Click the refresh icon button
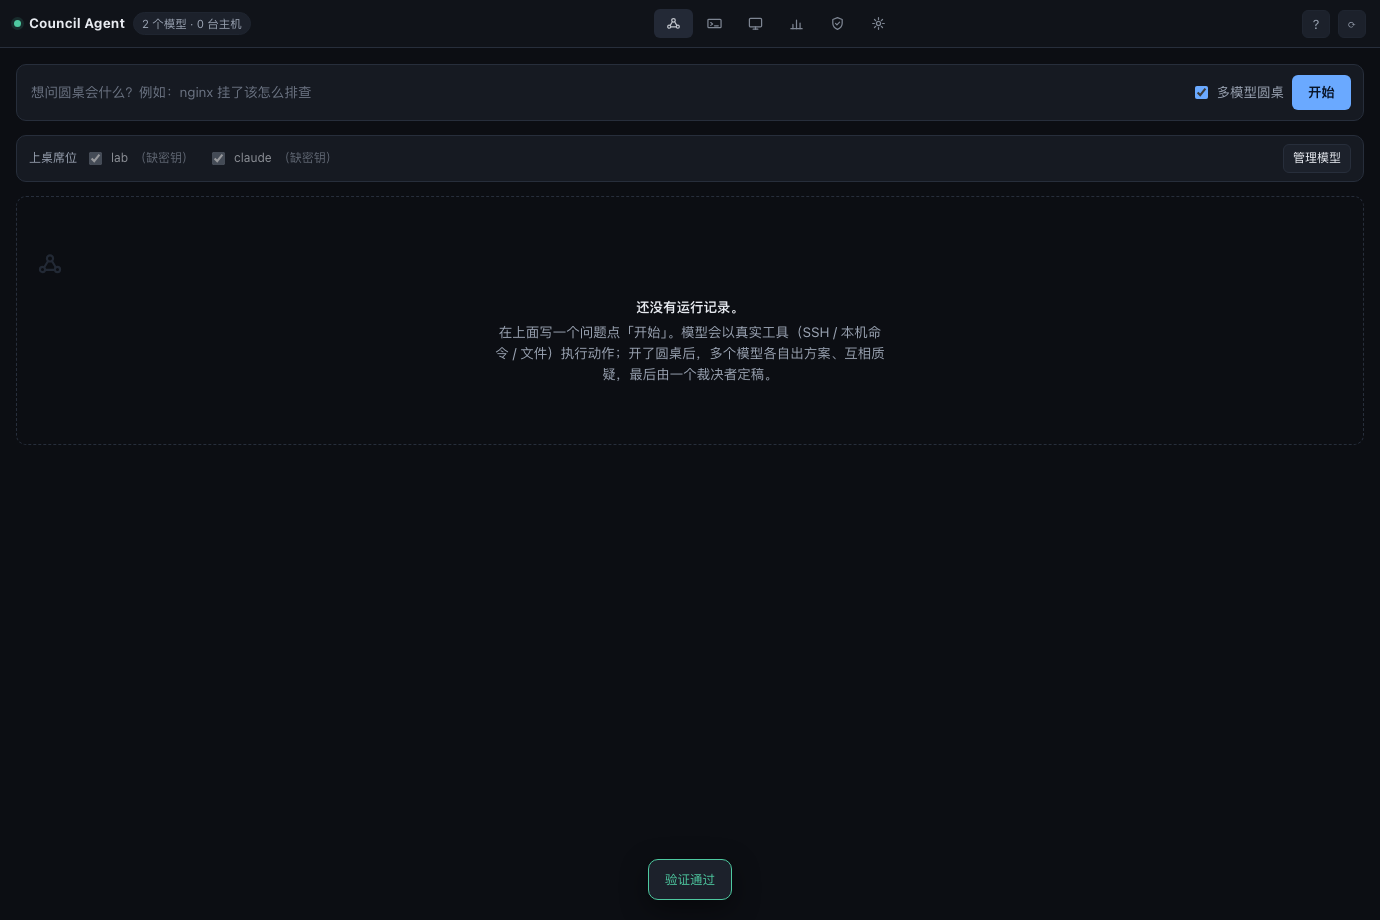 [x=1352, y=24]
